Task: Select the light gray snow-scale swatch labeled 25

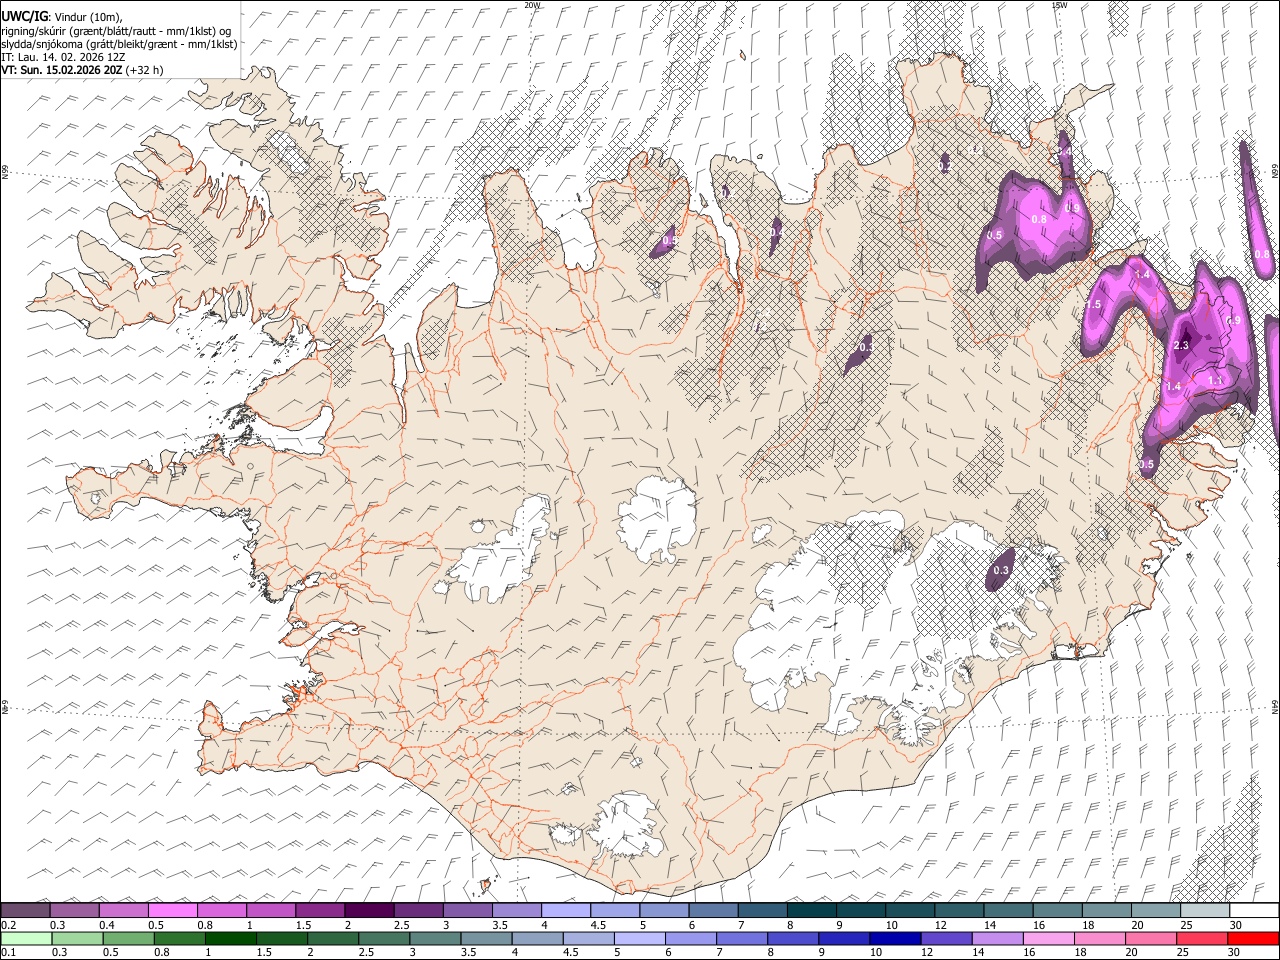Action: pos(1205,911)
